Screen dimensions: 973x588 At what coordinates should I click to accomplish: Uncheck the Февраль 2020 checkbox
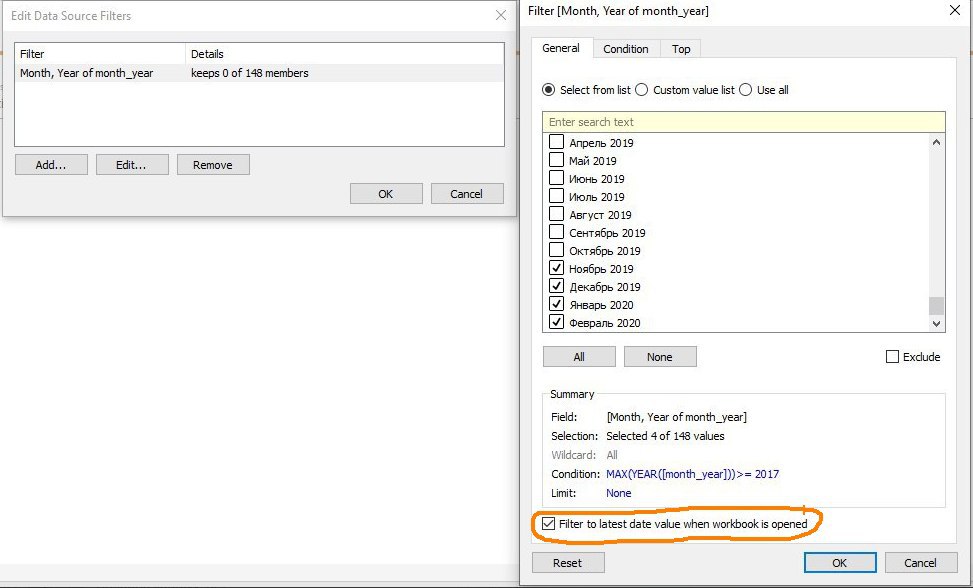(x=557, y=323)
